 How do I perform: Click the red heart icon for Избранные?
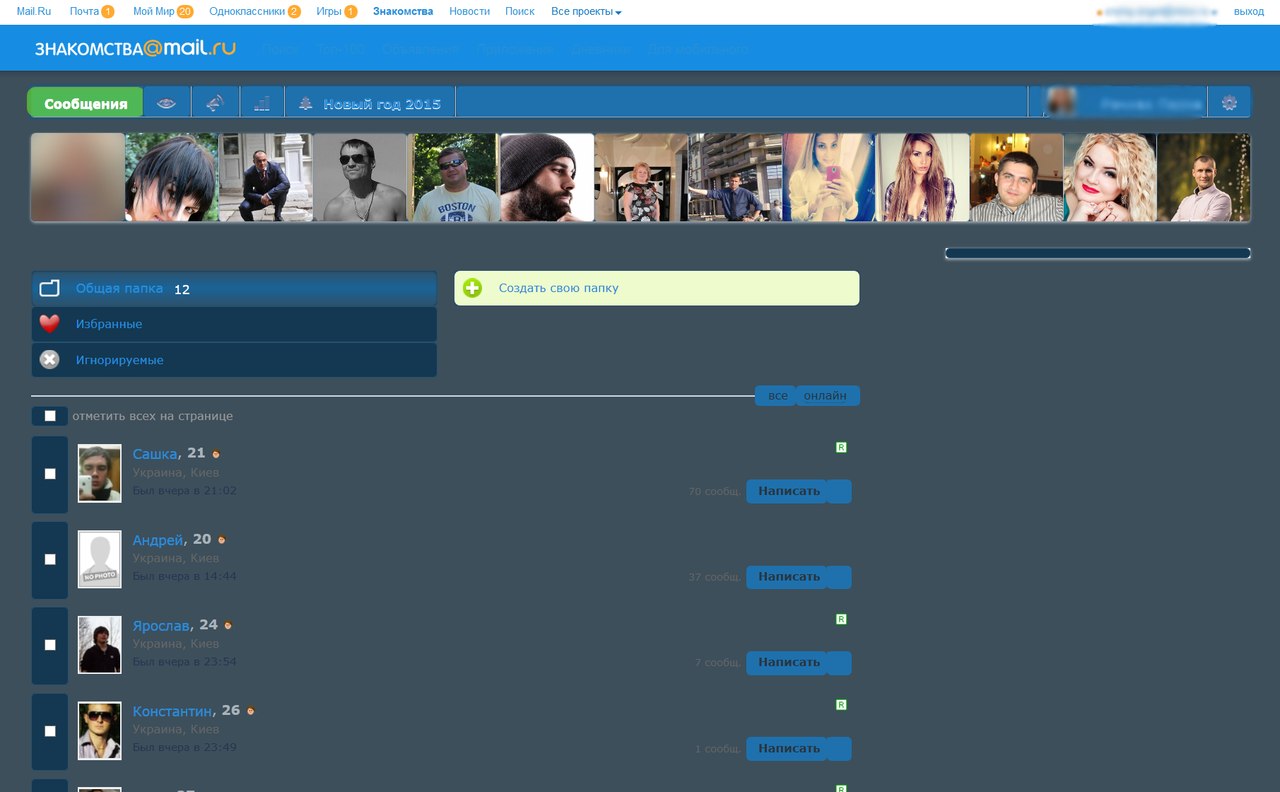pos(50,324)
